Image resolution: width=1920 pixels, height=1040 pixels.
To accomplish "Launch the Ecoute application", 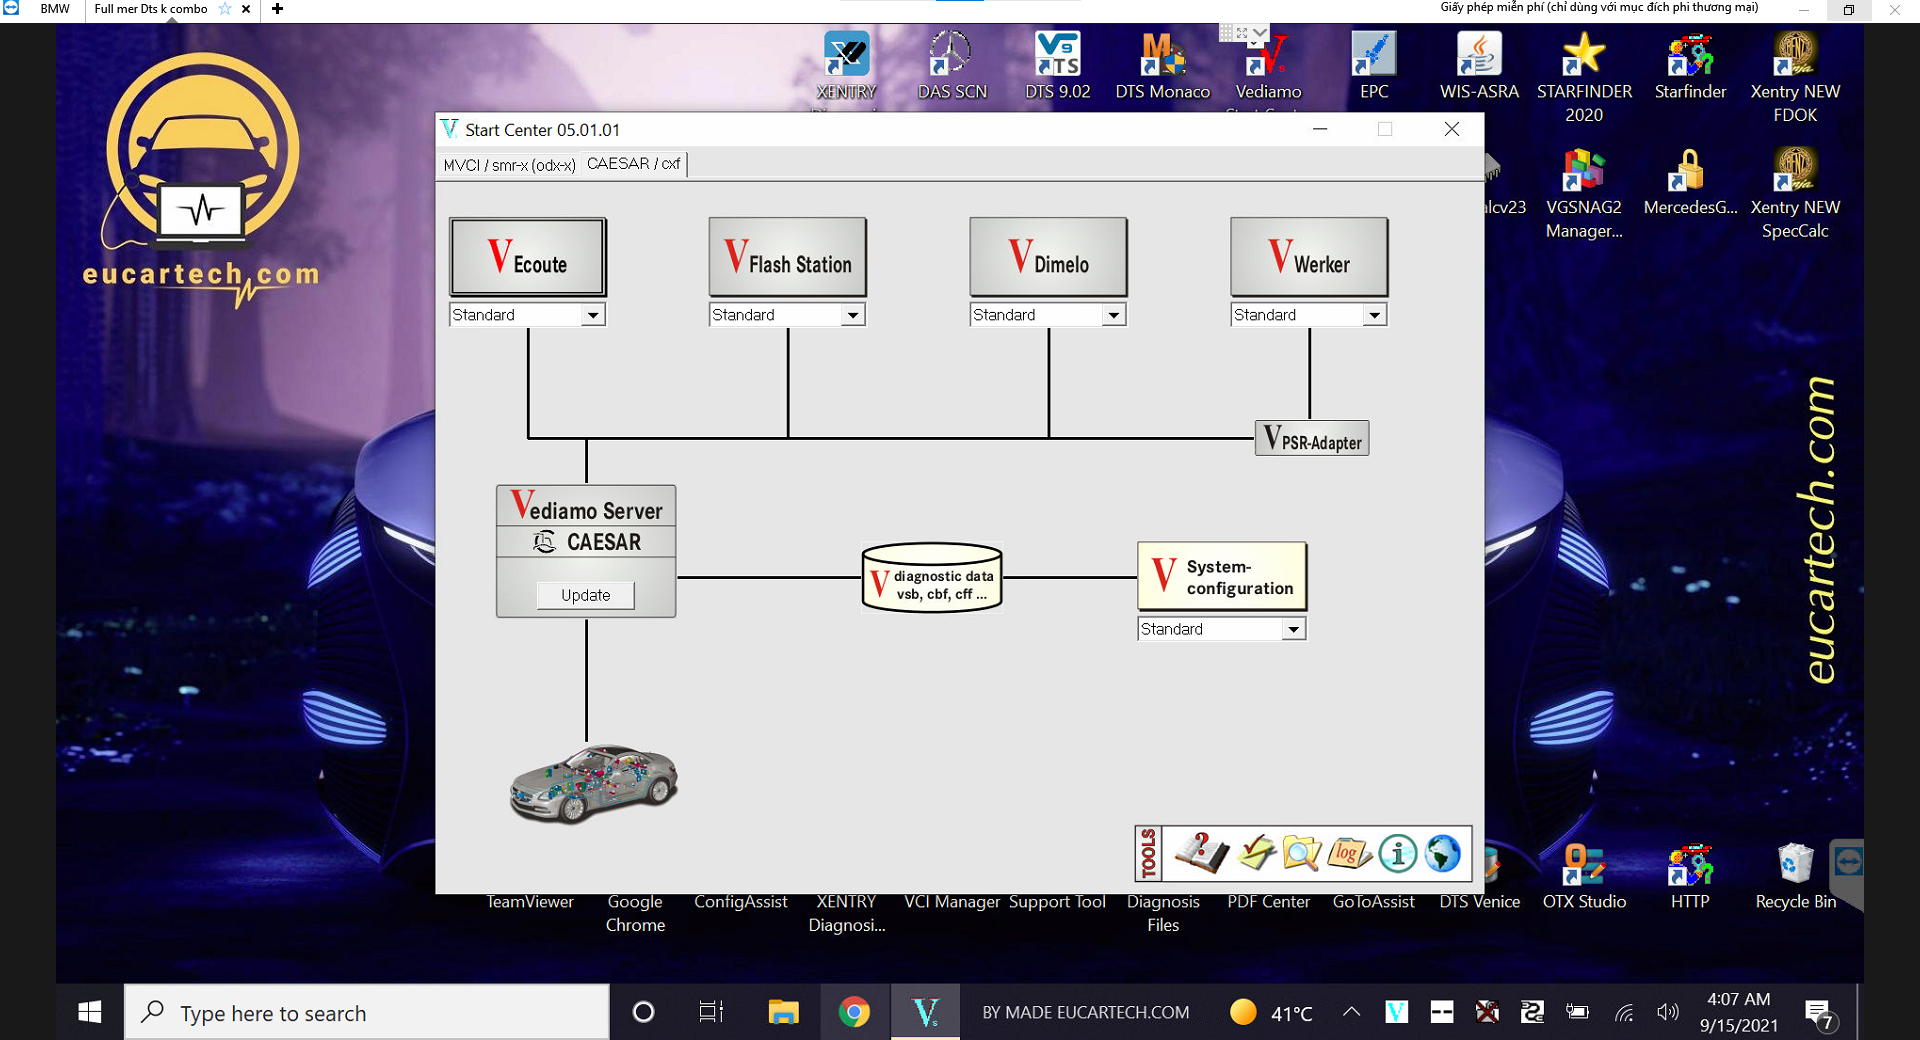I will pos(528,257).
